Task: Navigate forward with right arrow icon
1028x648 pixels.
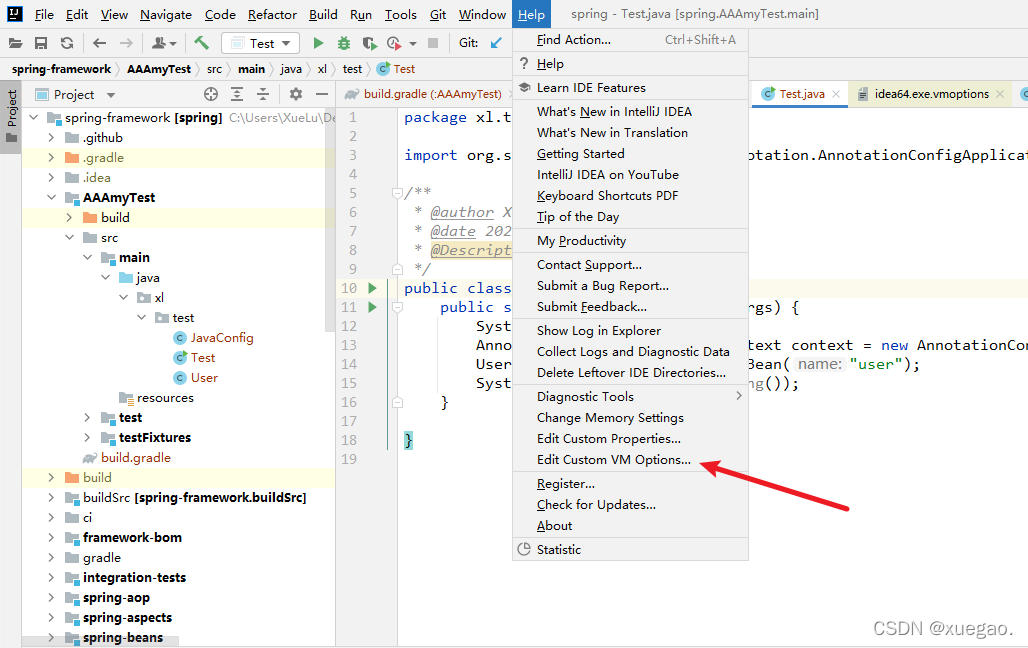Action: tap(126, 43)
